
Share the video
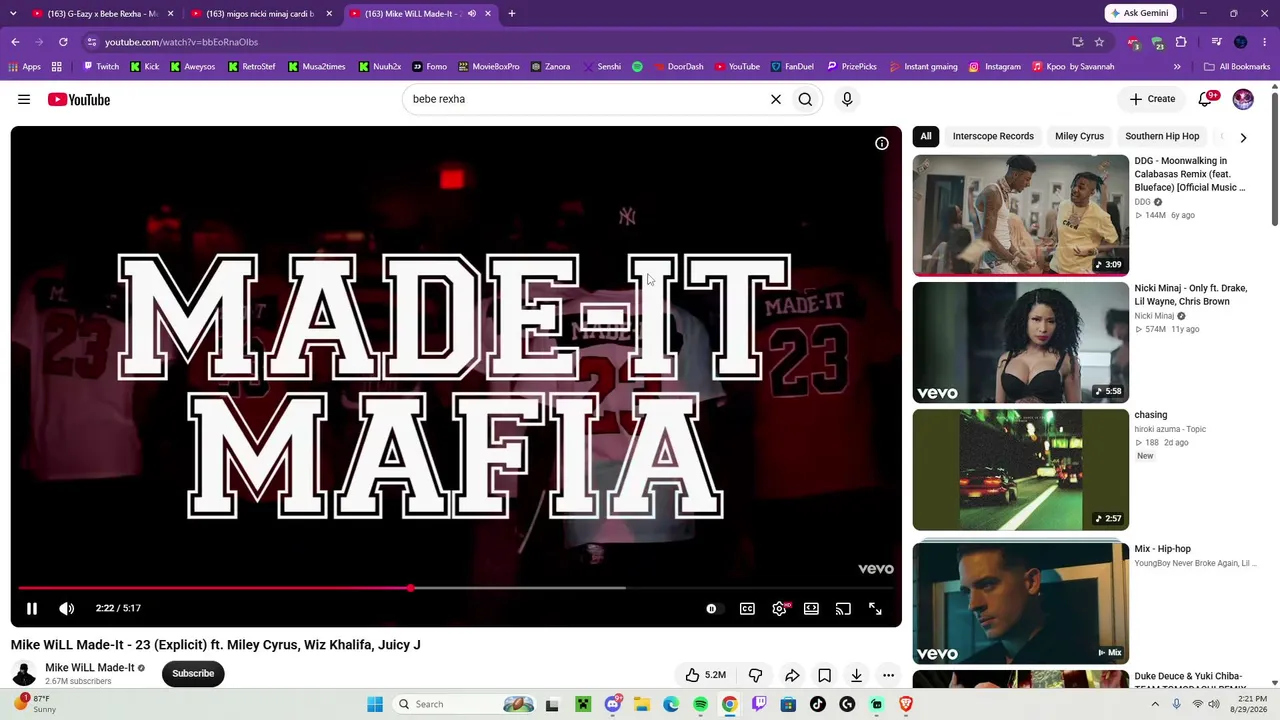point(792,675)
